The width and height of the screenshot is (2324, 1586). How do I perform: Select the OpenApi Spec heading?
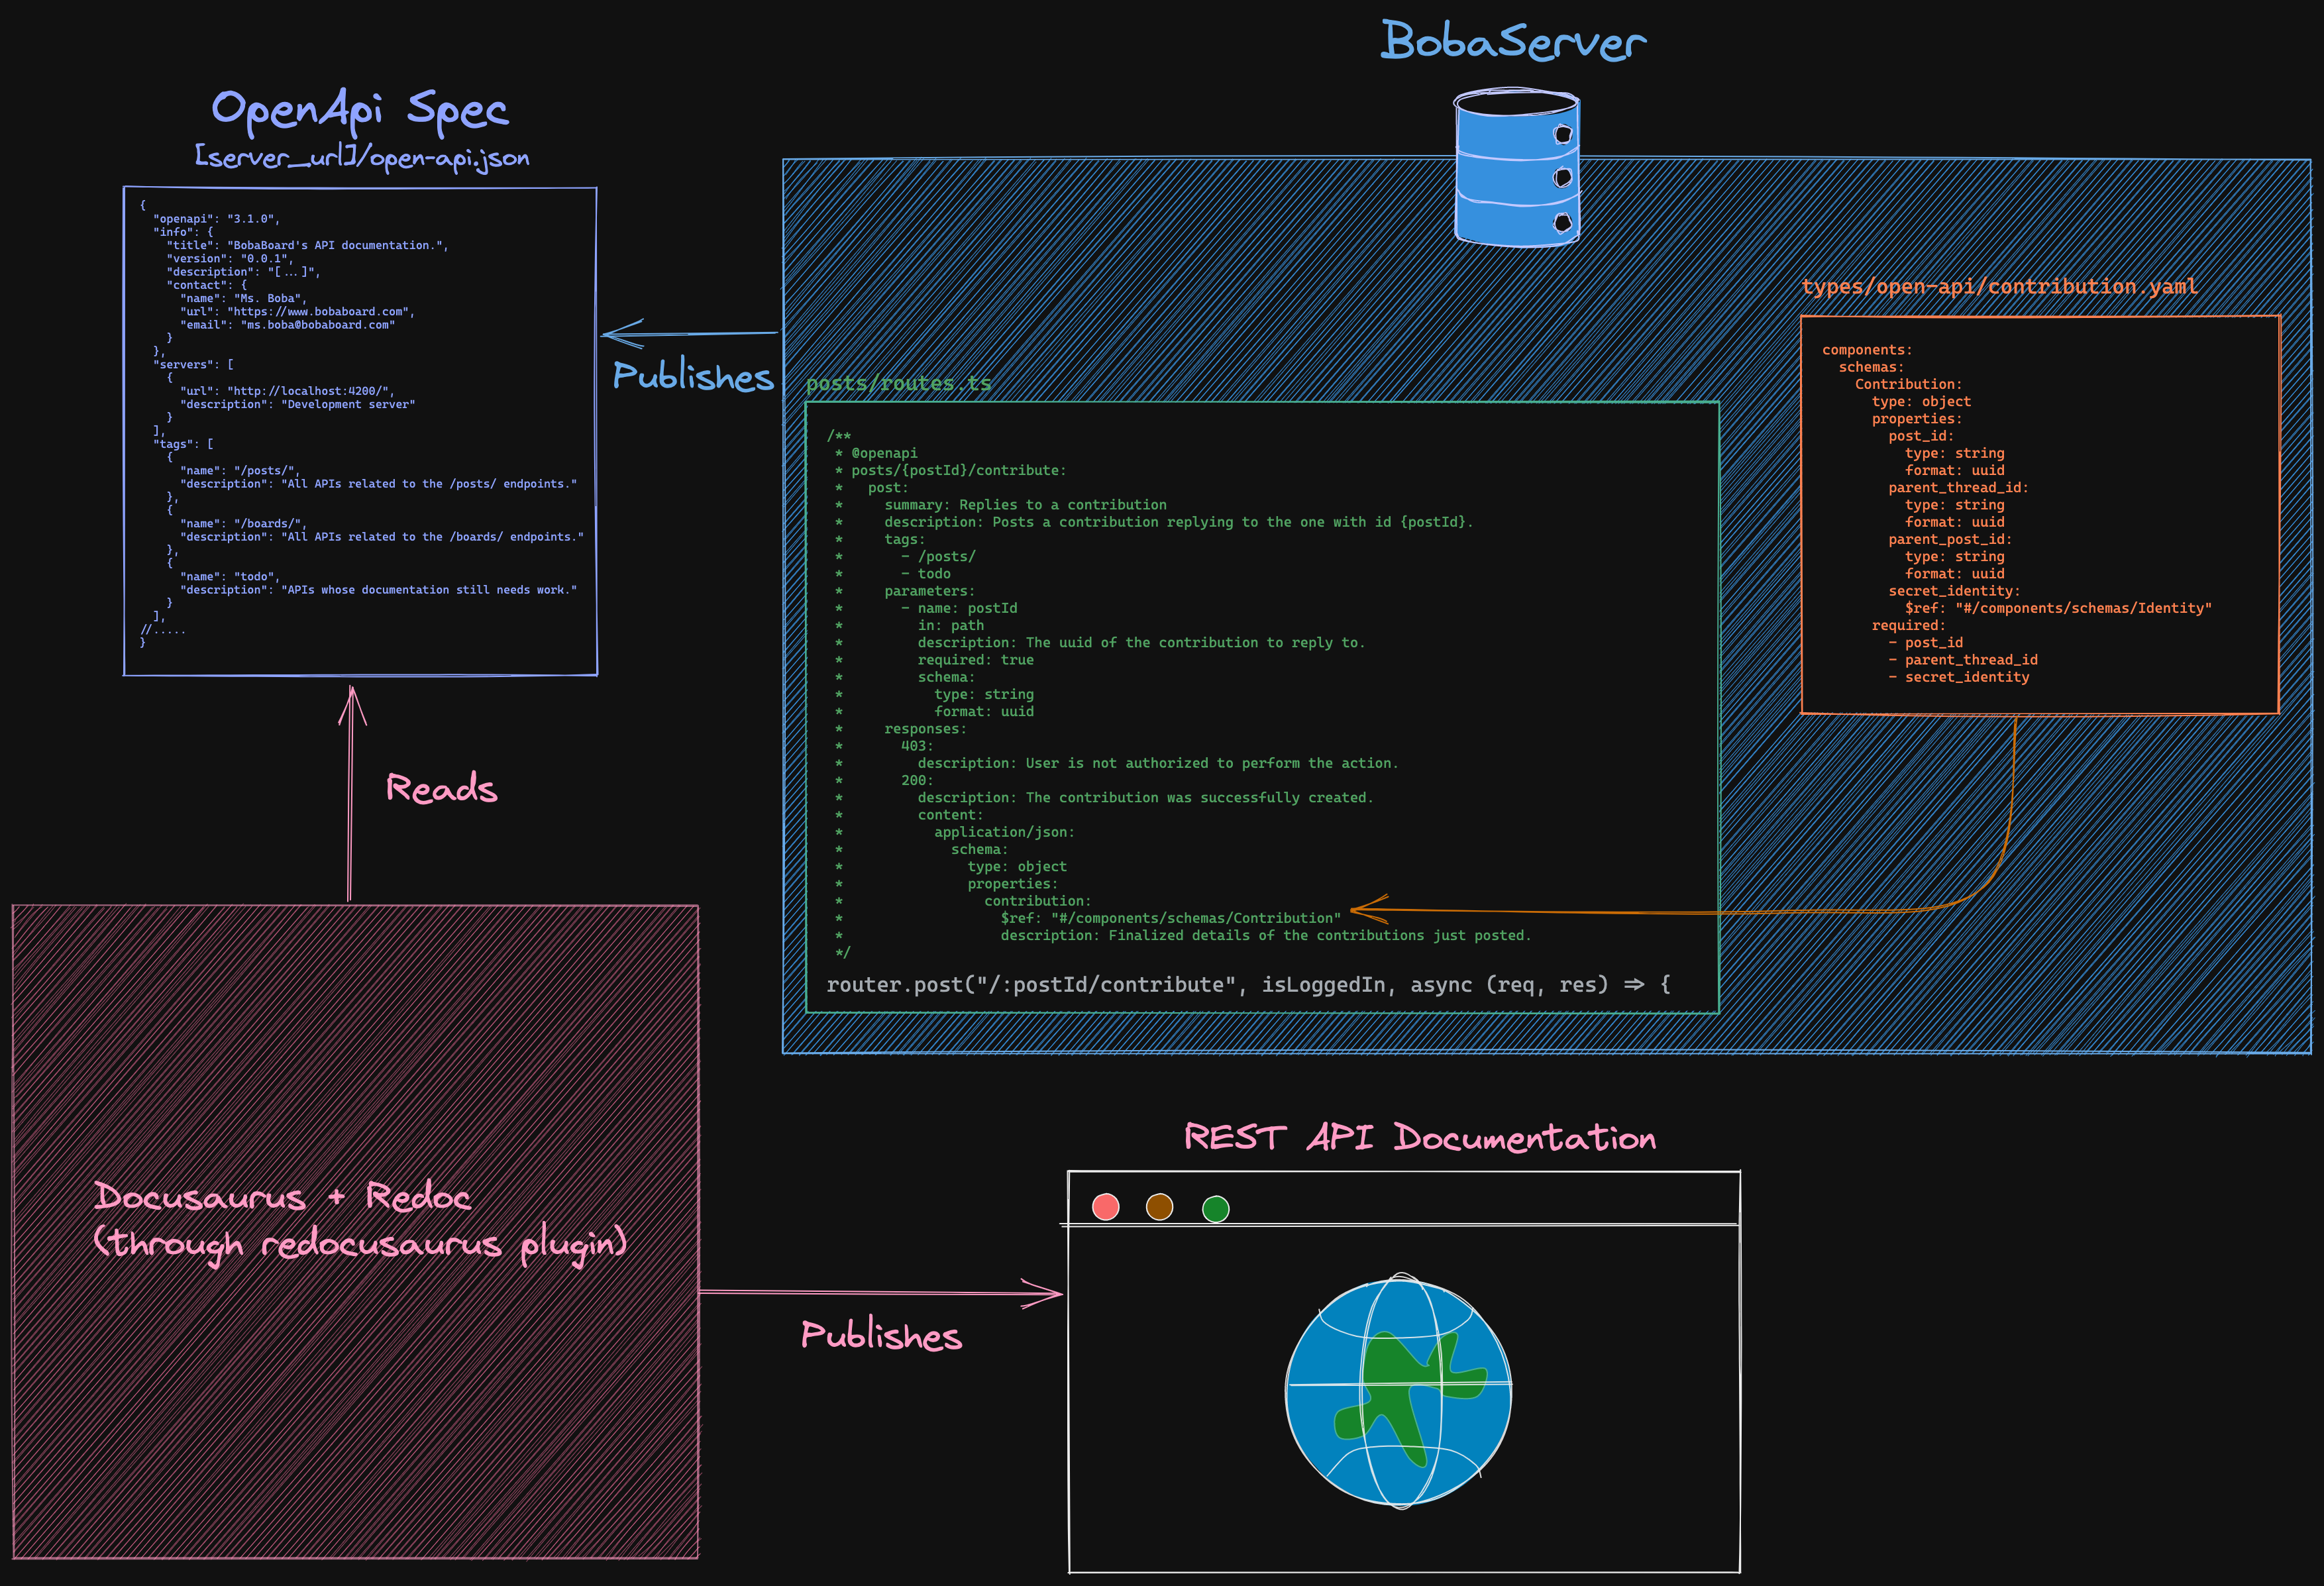point(360,110)
